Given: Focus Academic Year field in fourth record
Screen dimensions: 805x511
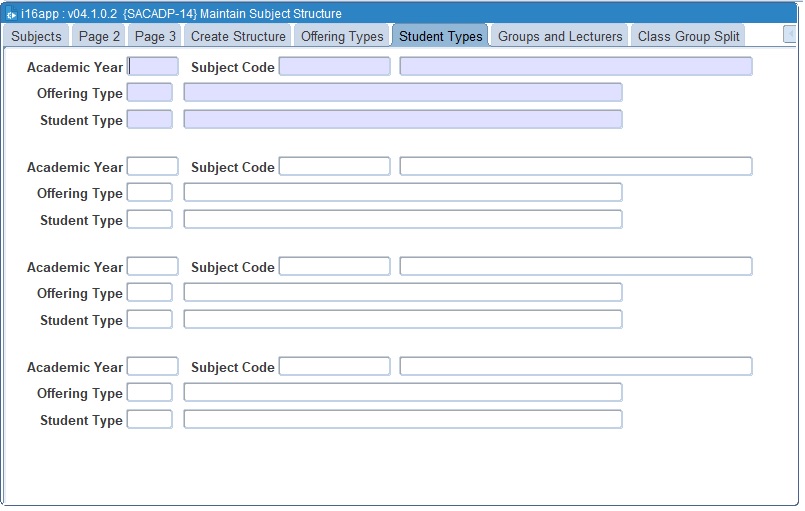Looking at the screenshot, I should pos(153,367).
